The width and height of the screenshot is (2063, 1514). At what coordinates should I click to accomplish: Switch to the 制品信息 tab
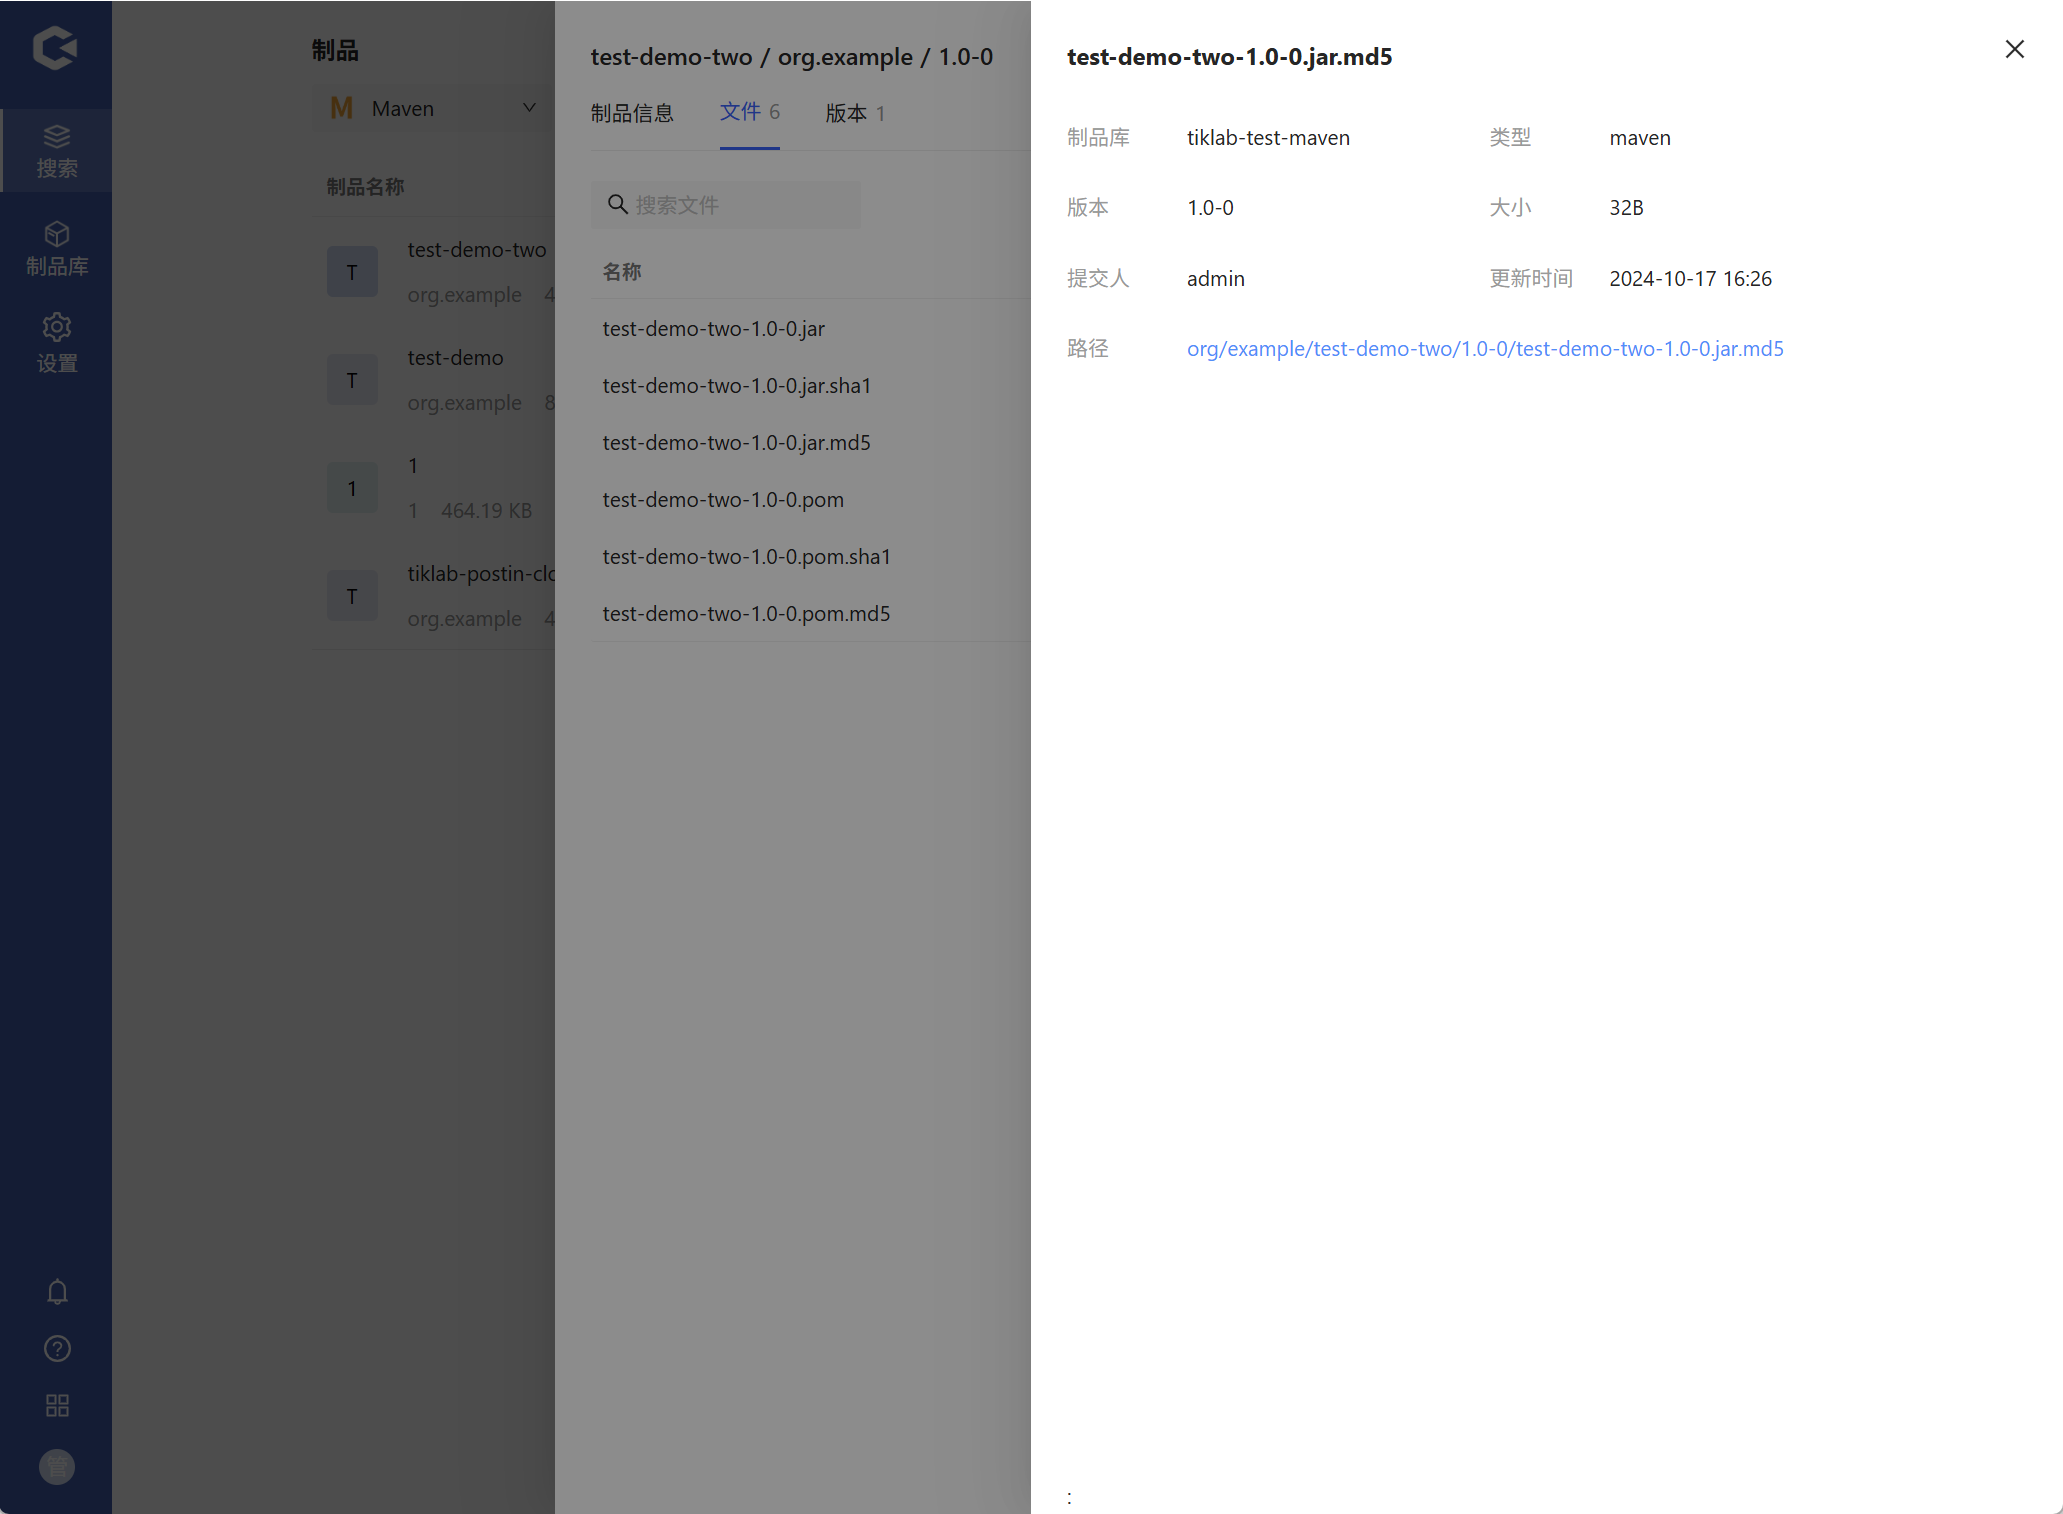(x=631, y=113)
